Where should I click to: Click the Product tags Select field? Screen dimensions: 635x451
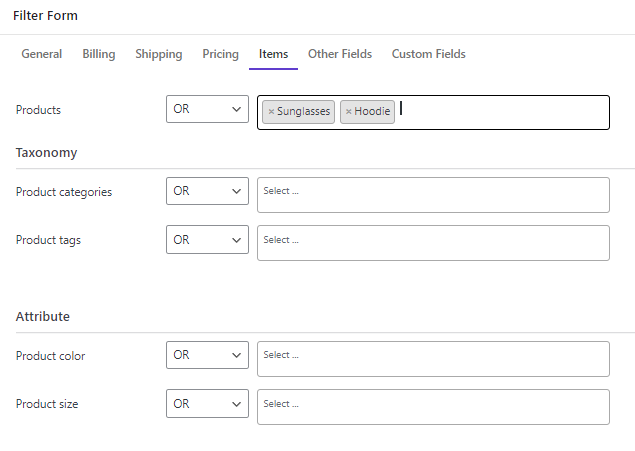tap(433, 243)
